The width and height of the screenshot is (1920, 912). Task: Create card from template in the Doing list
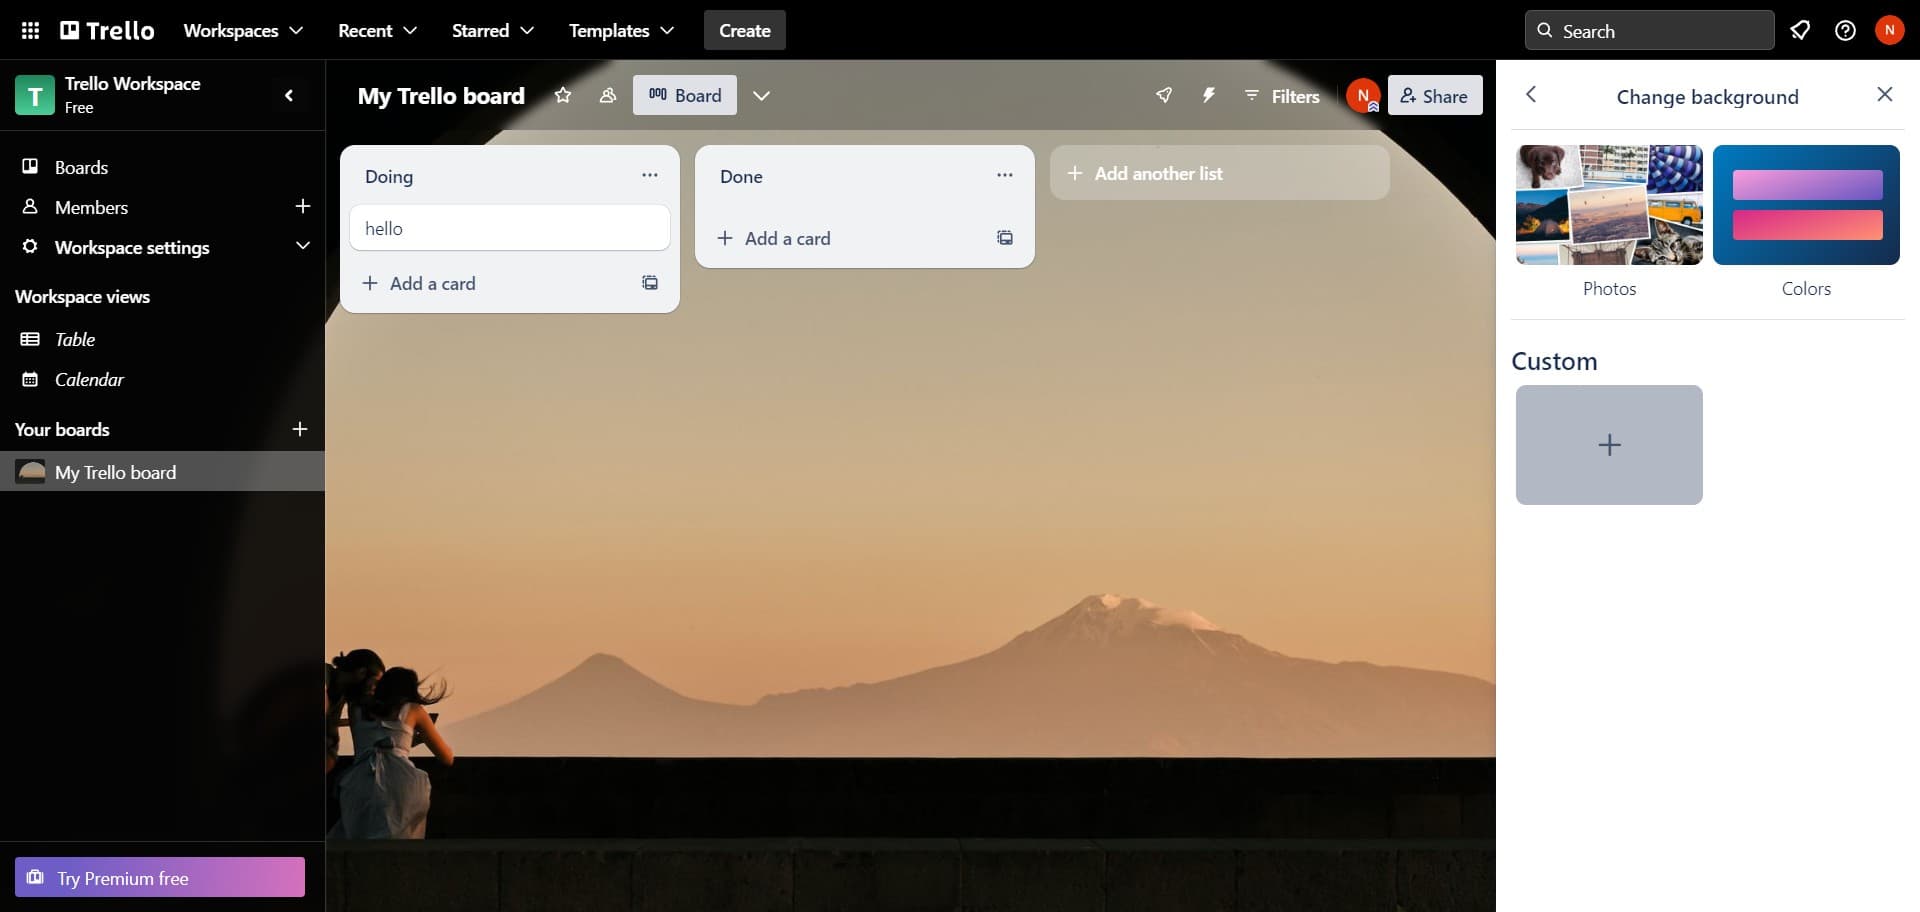click(649, 283)
